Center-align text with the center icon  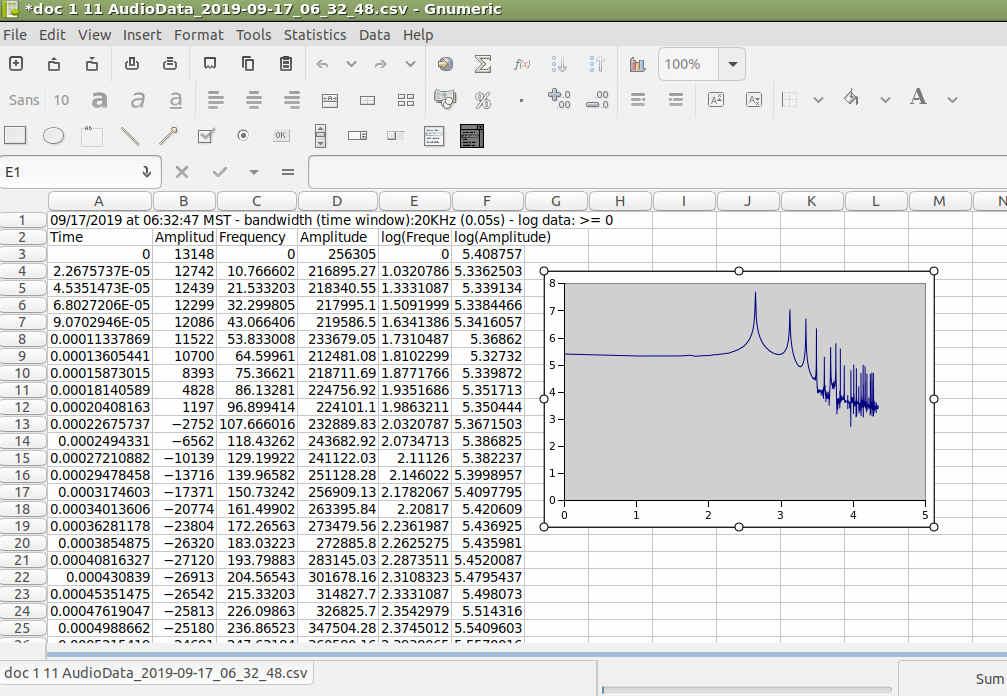[254, 100]
